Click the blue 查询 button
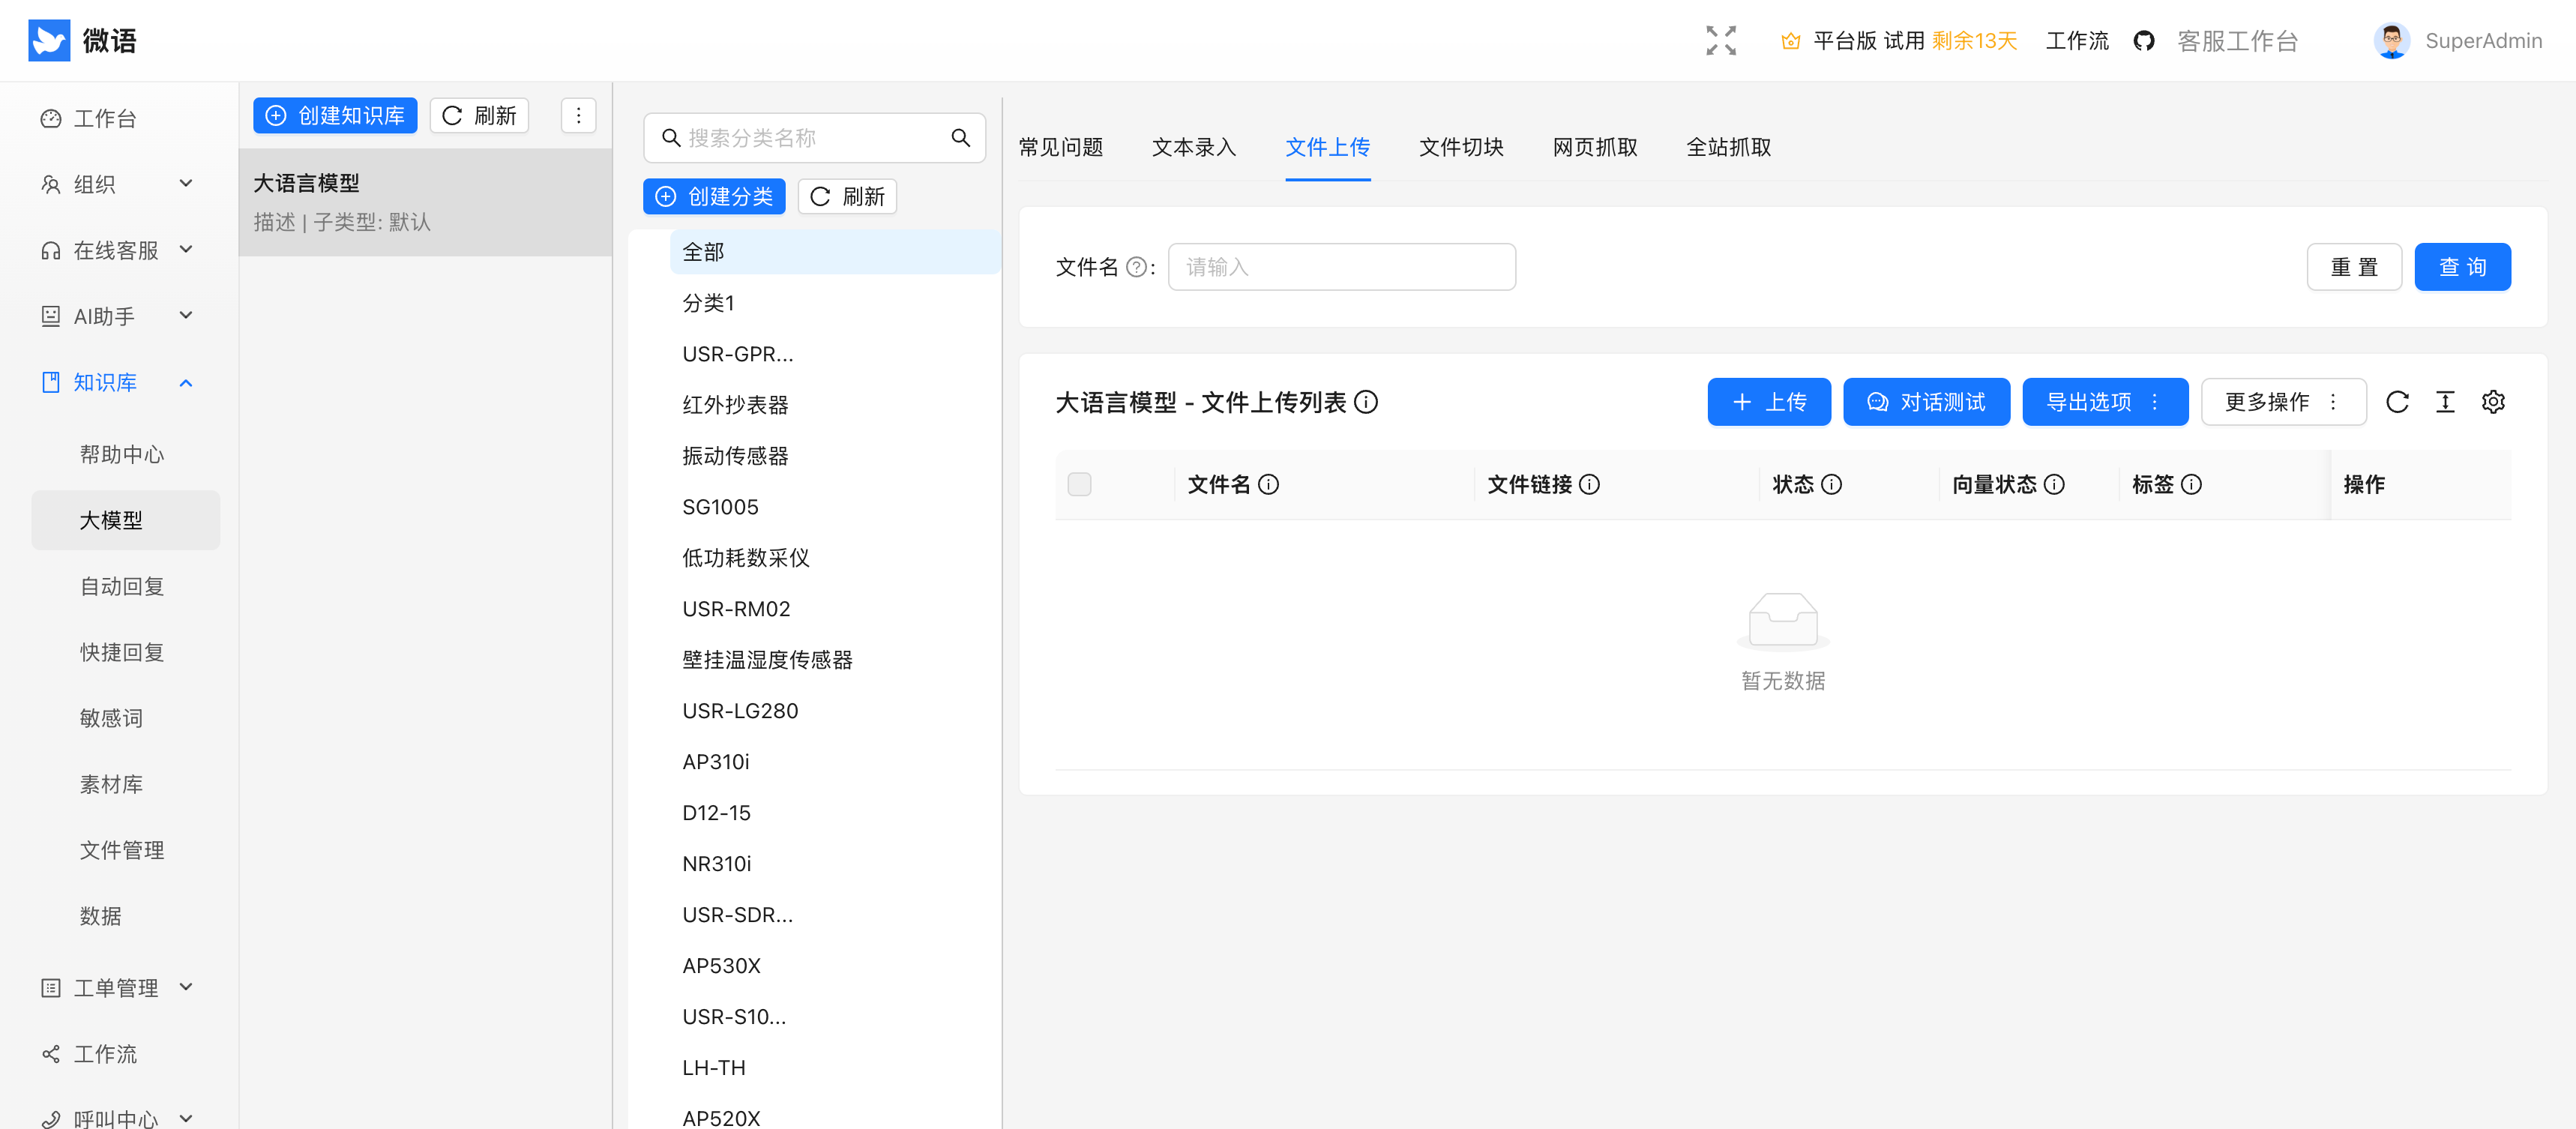The image size is (2576, 1129). pos(2463,266)
